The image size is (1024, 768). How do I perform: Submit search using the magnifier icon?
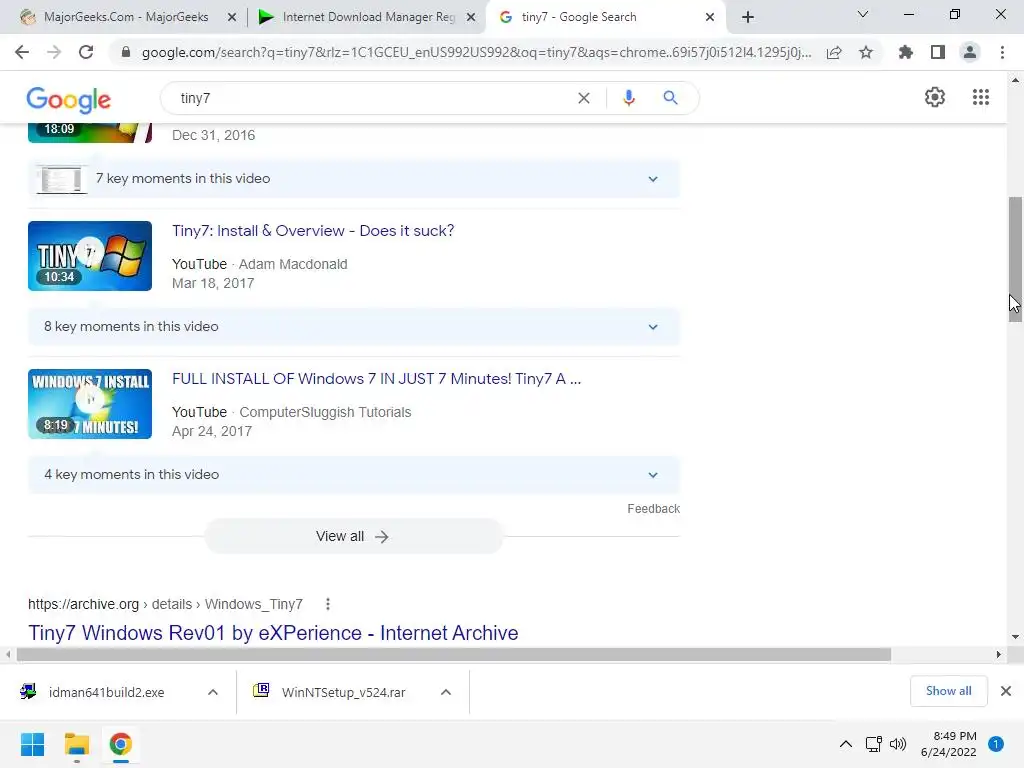[670, 98]
